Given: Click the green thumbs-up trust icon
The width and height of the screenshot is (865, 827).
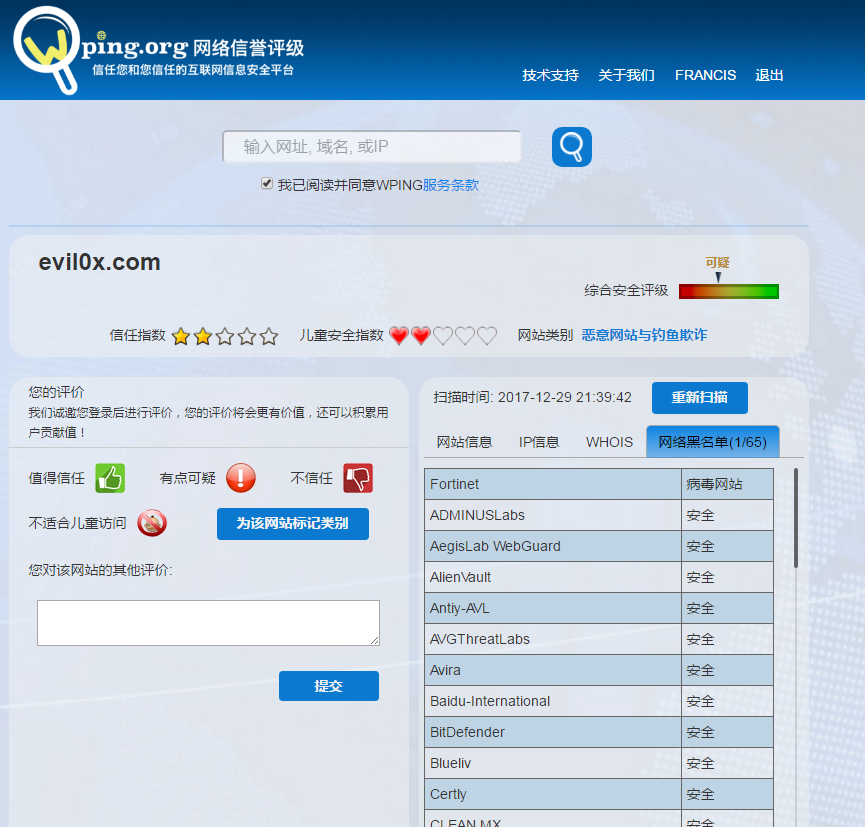Looking at the screenshot, I should pyautogui.click(x=110, y=478).
